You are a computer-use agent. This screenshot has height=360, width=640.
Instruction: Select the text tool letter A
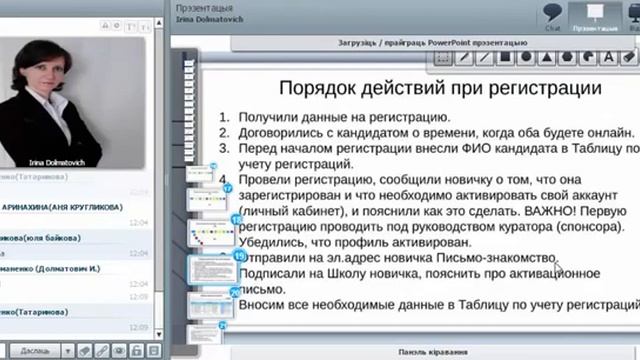tap(609, 58)
